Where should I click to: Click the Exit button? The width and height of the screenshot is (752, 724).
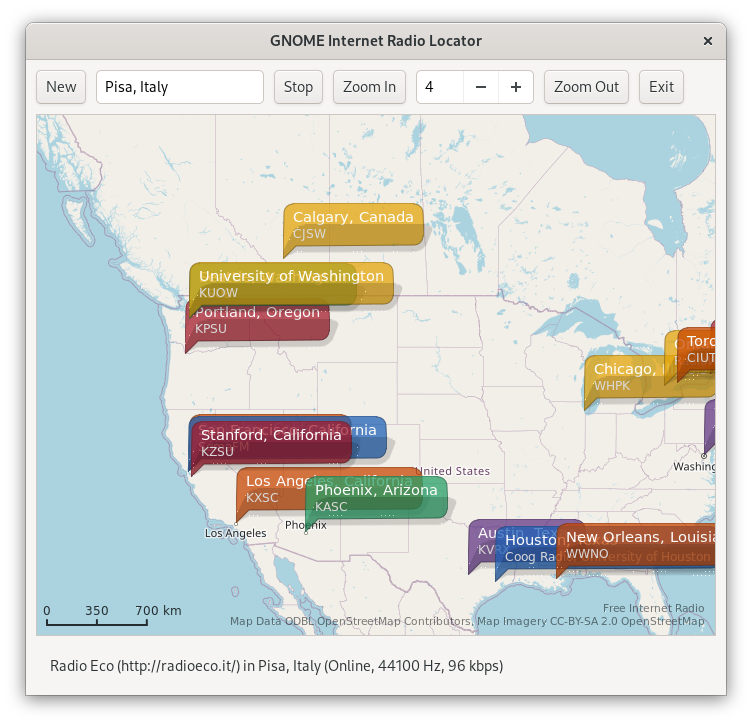coord(661,87)
